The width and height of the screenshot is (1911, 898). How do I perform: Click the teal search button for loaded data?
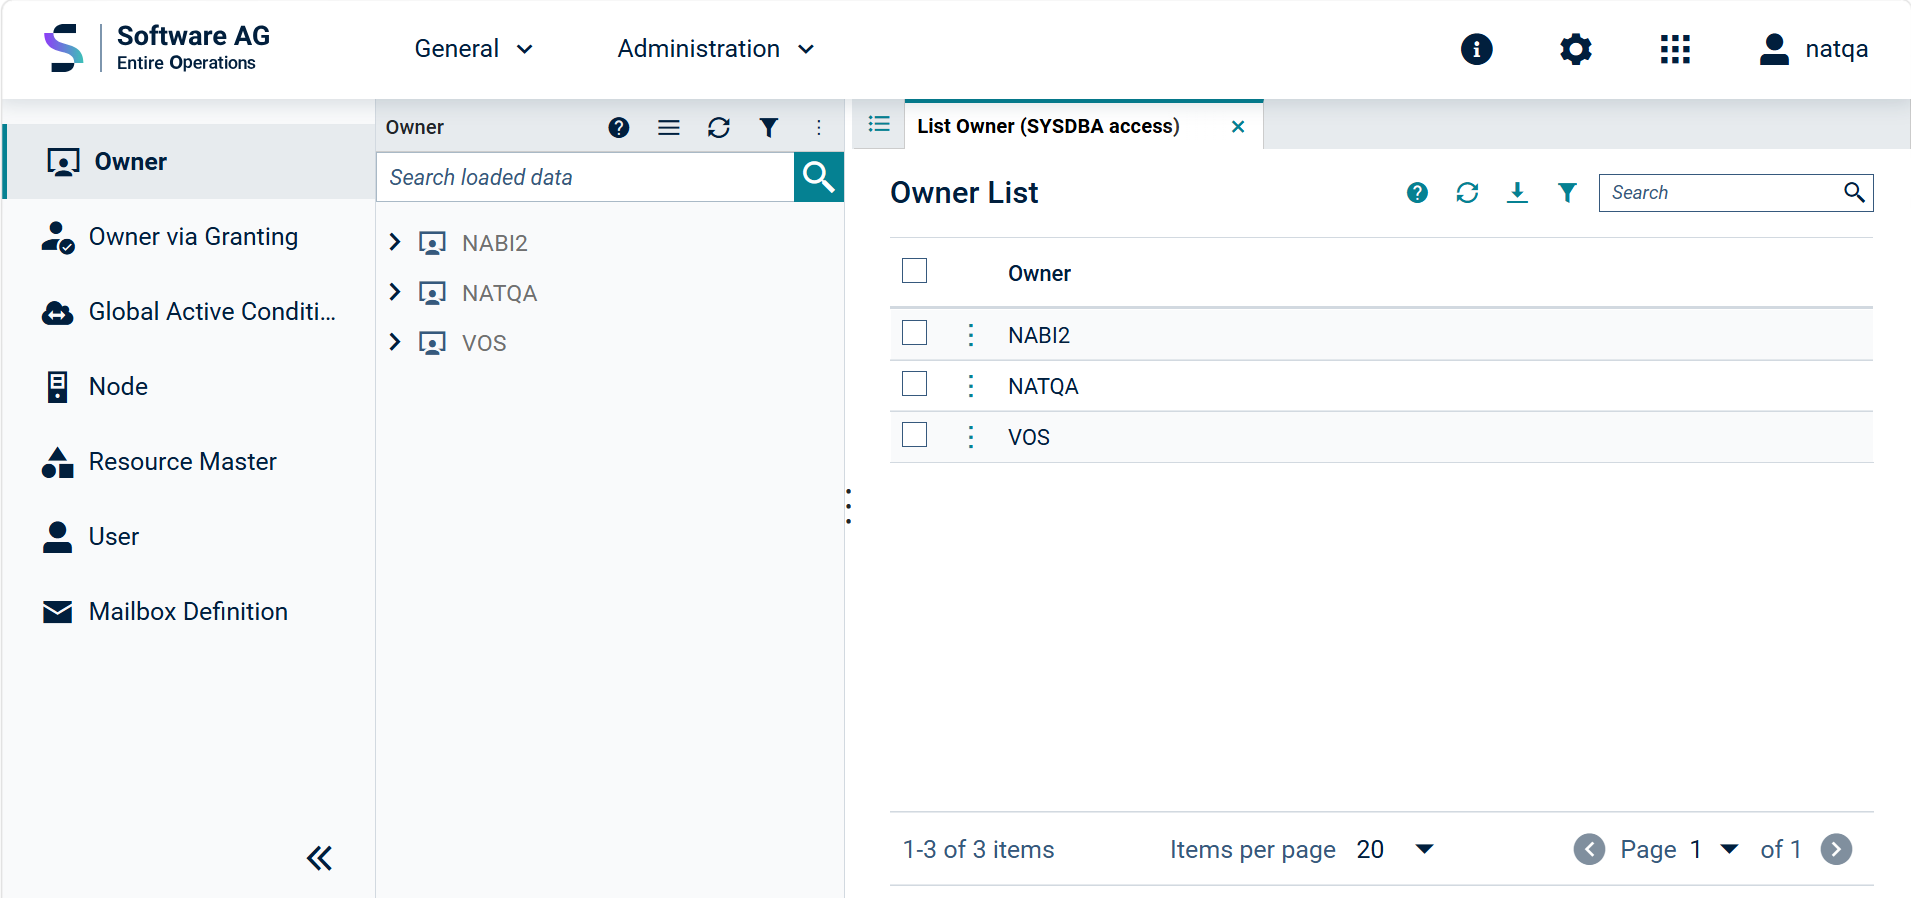[x=819, y=177]
